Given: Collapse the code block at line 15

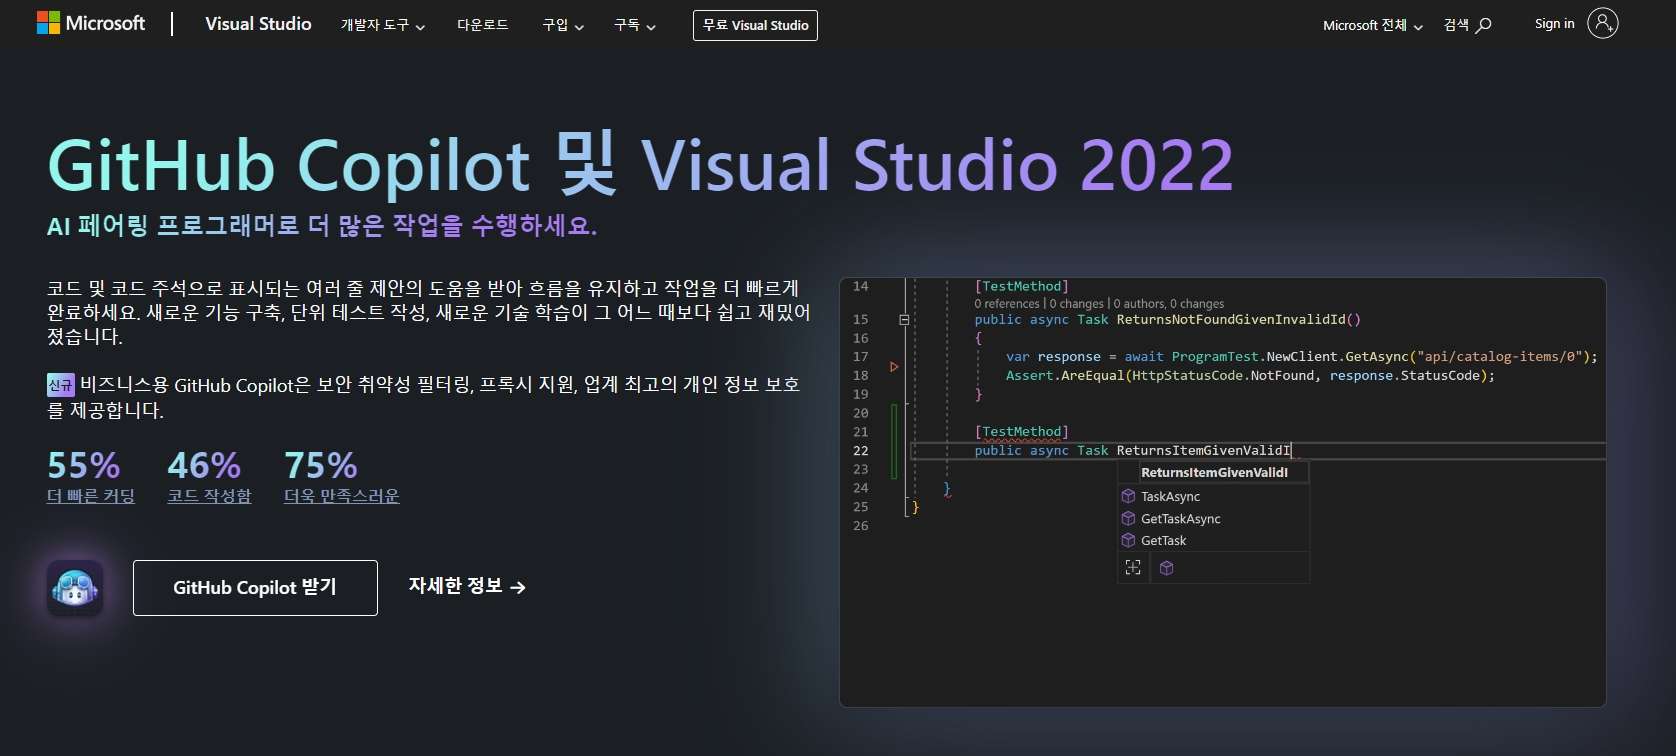Looking at the screenshot, I should click(904, 320).
